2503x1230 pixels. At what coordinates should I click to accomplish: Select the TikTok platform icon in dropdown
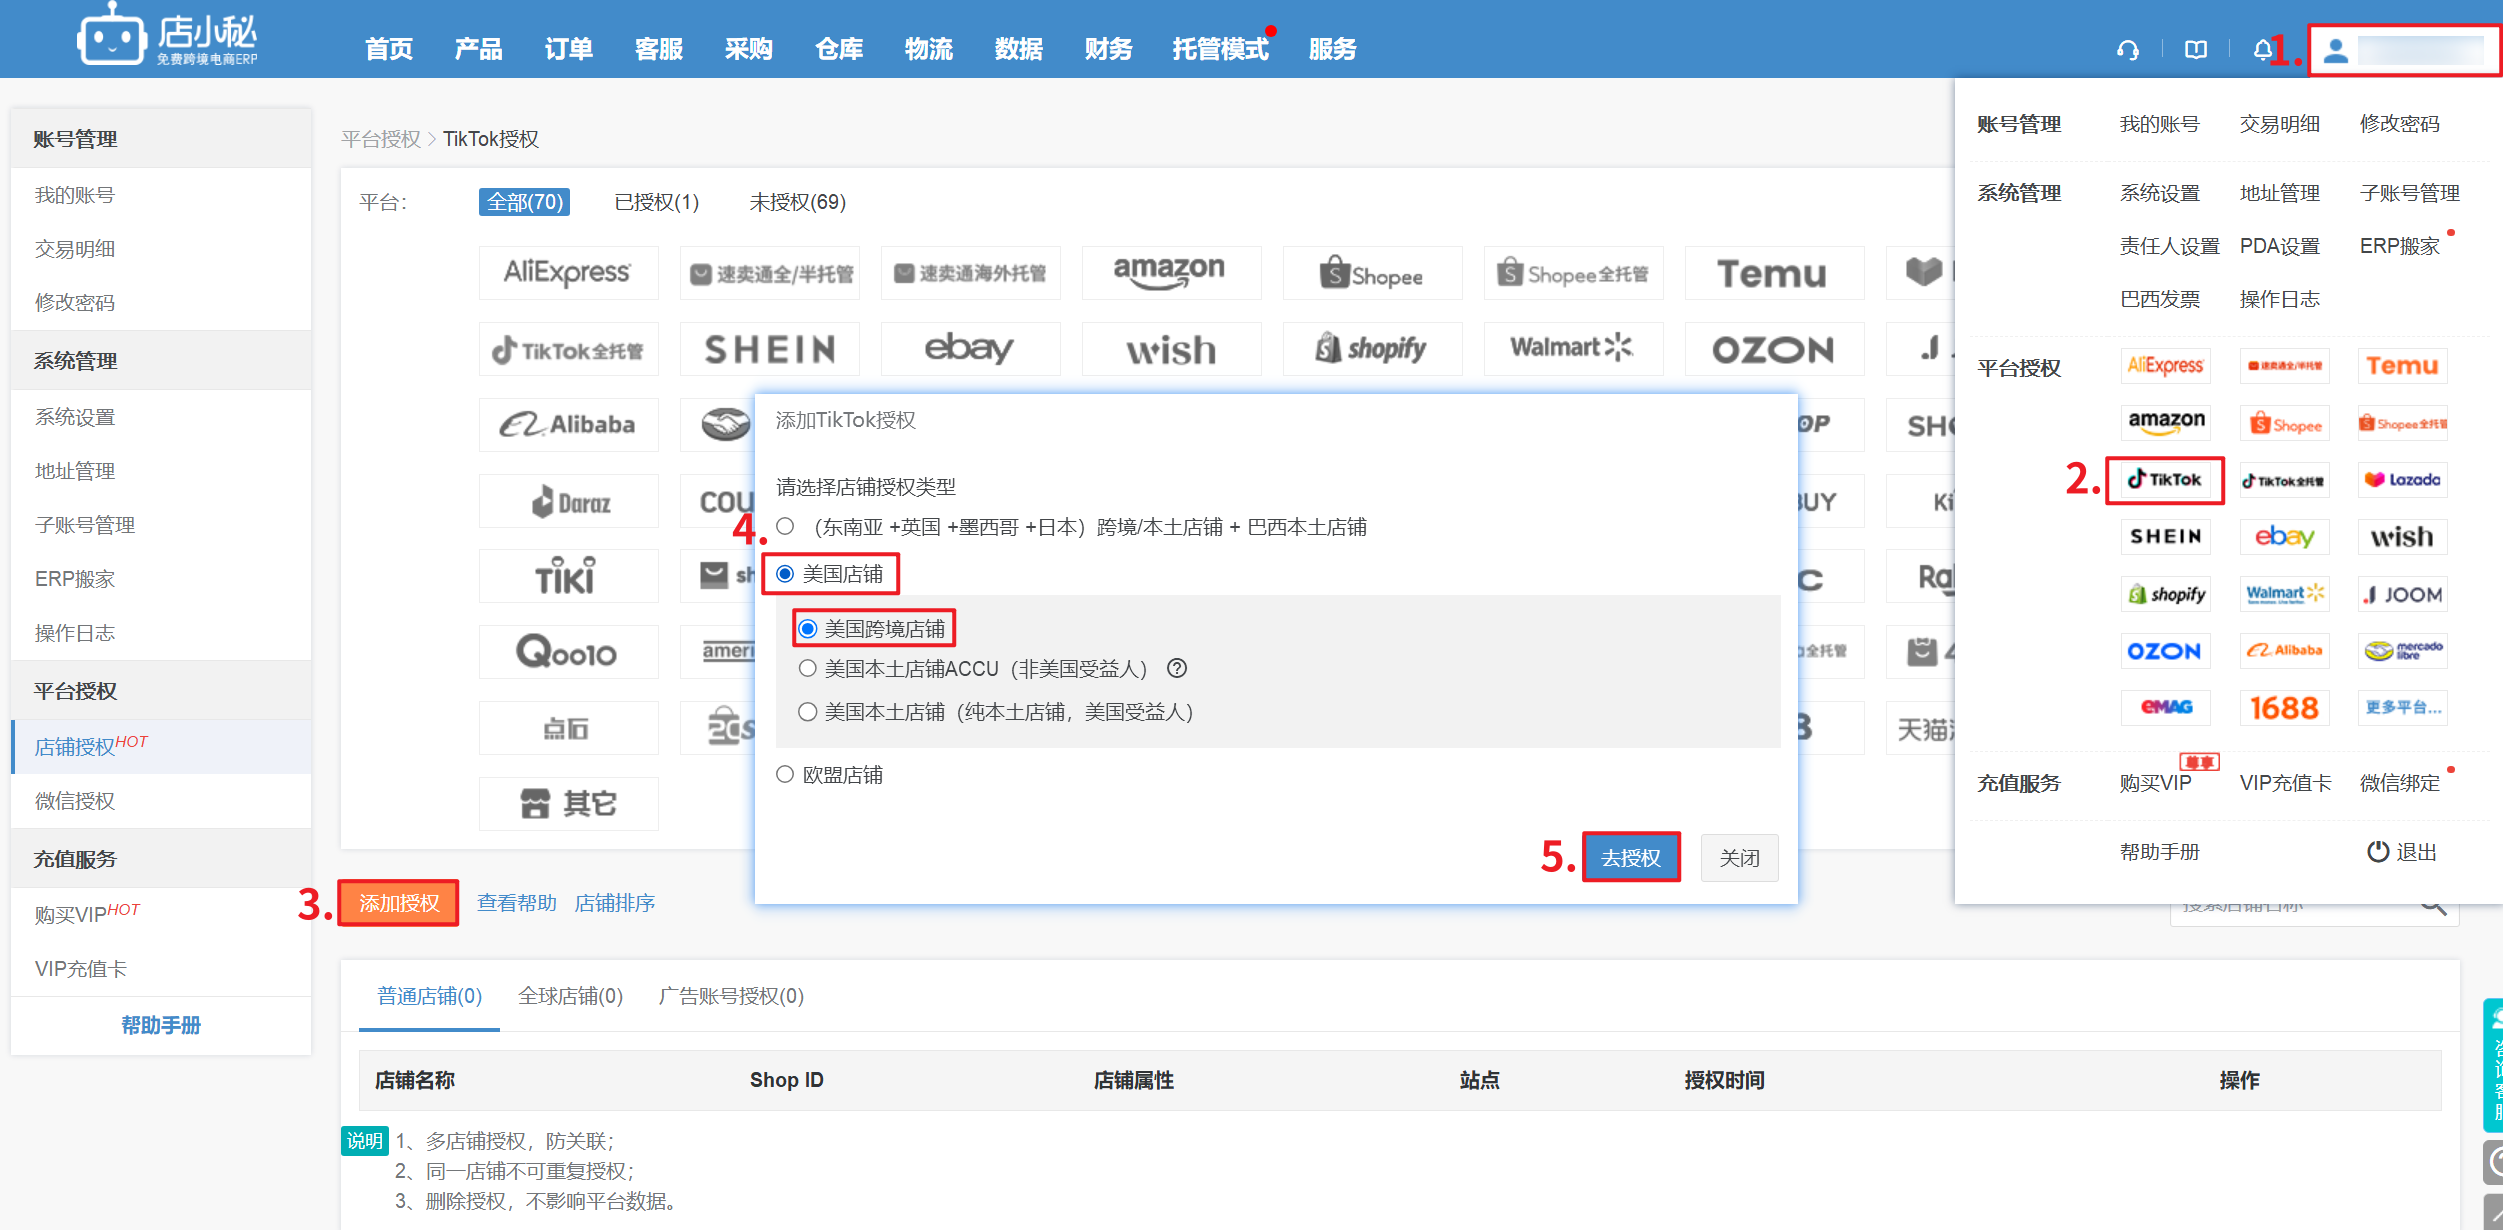click(x=2164, y=480)
